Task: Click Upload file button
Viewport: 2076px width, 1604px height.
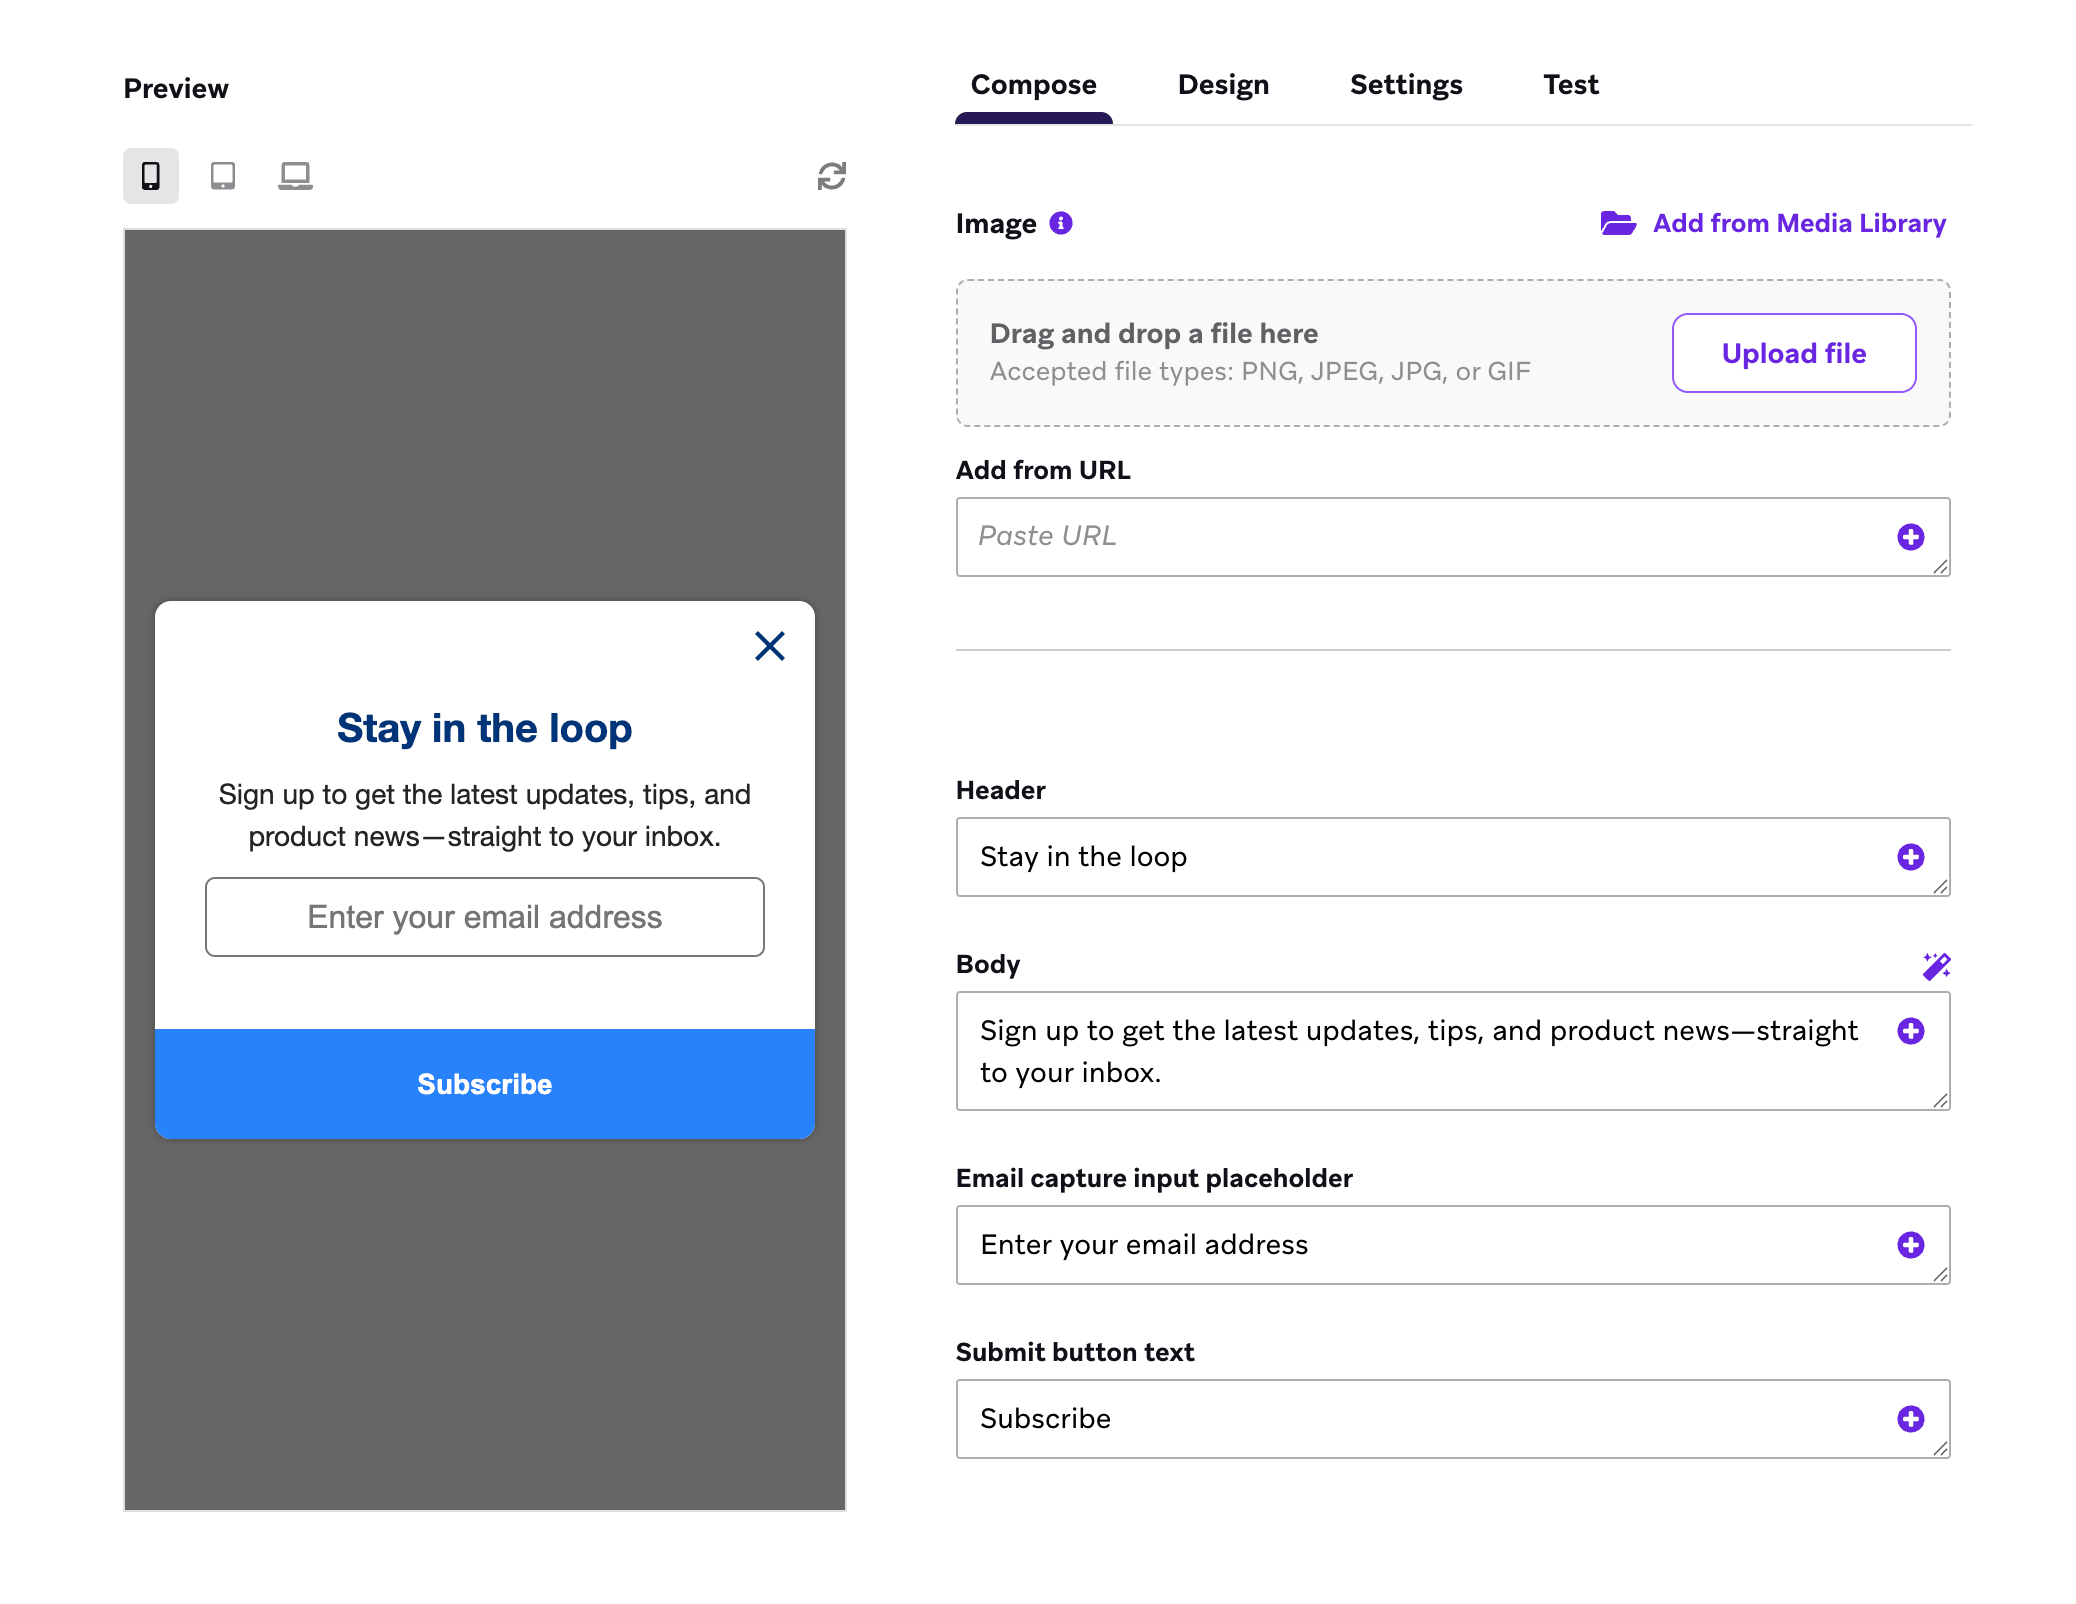Action: pyautogui.click(x=1793, y=353)
